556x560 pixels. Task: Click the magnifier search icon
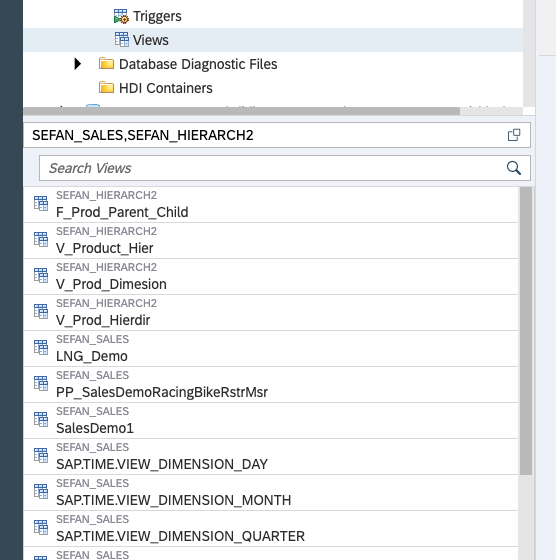(514, 168)
